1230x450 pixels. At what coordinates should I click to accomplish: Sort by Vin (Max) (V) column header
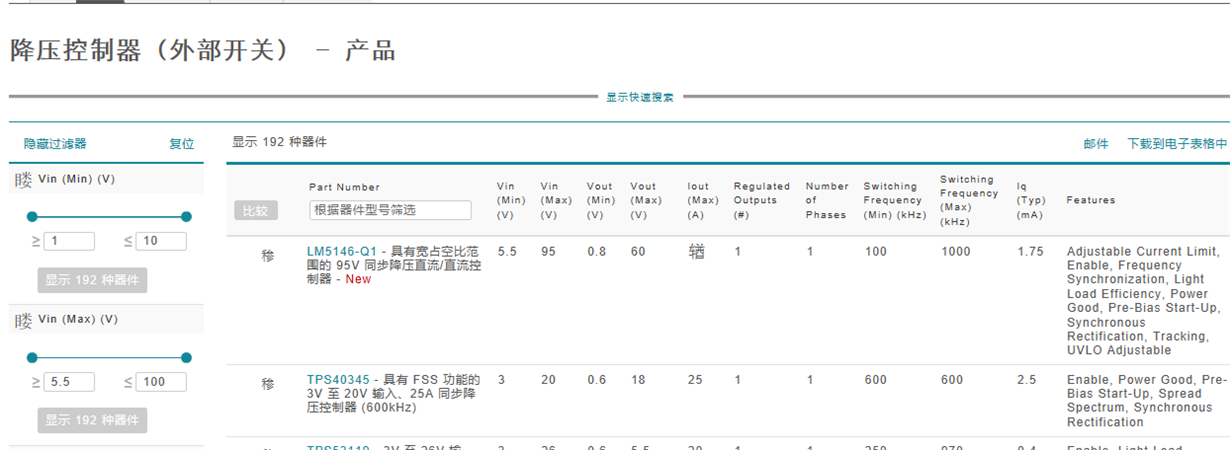click(x=554, y=200)
